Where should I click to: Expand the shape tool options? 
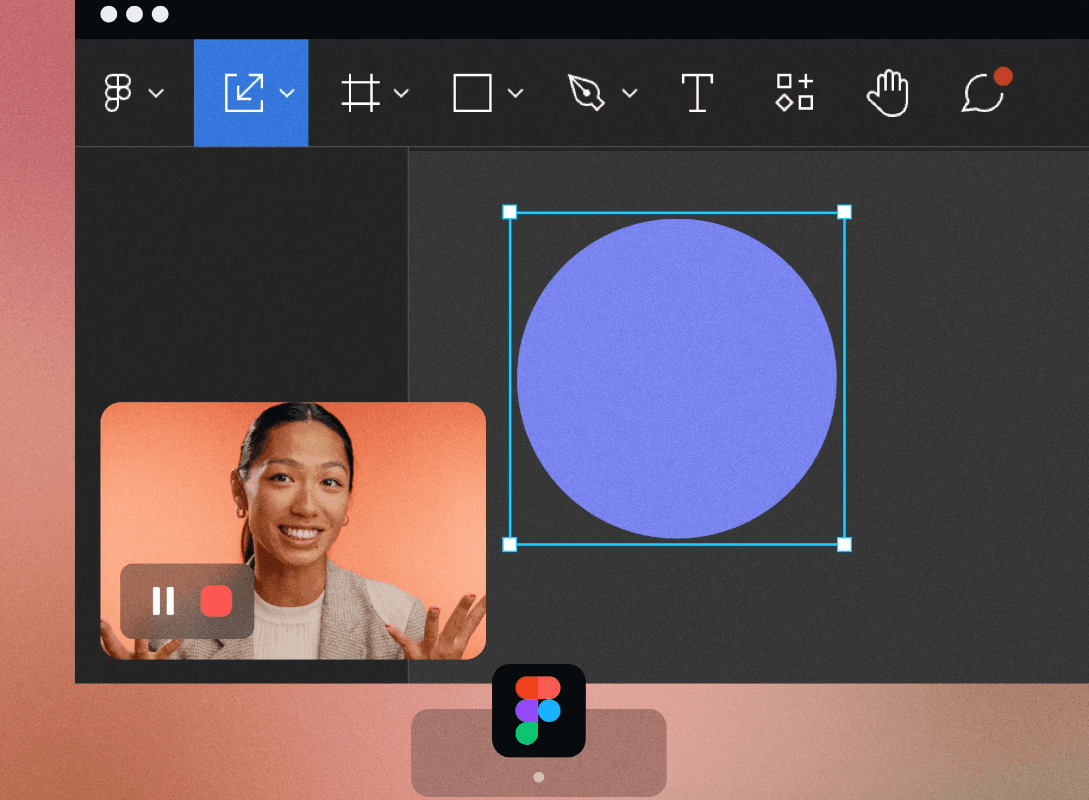515,93
